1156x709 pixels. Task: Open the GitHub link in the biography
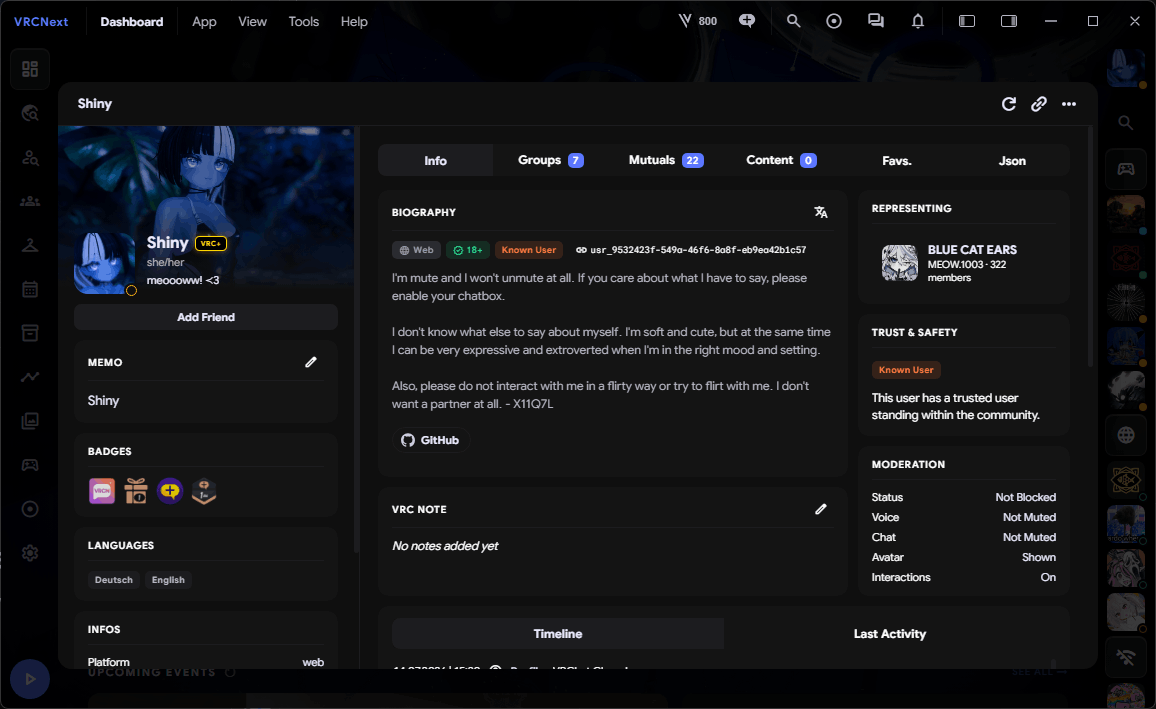click(431, 440)
